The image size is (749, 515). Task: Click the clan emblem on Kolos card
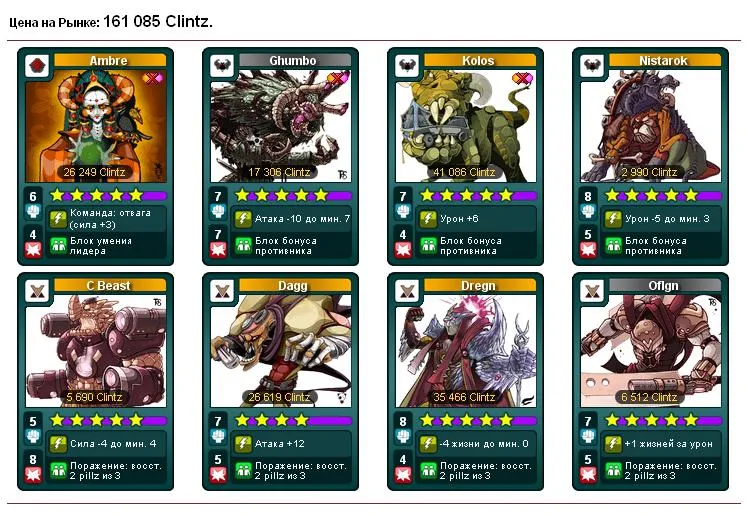tap(407, 65)
